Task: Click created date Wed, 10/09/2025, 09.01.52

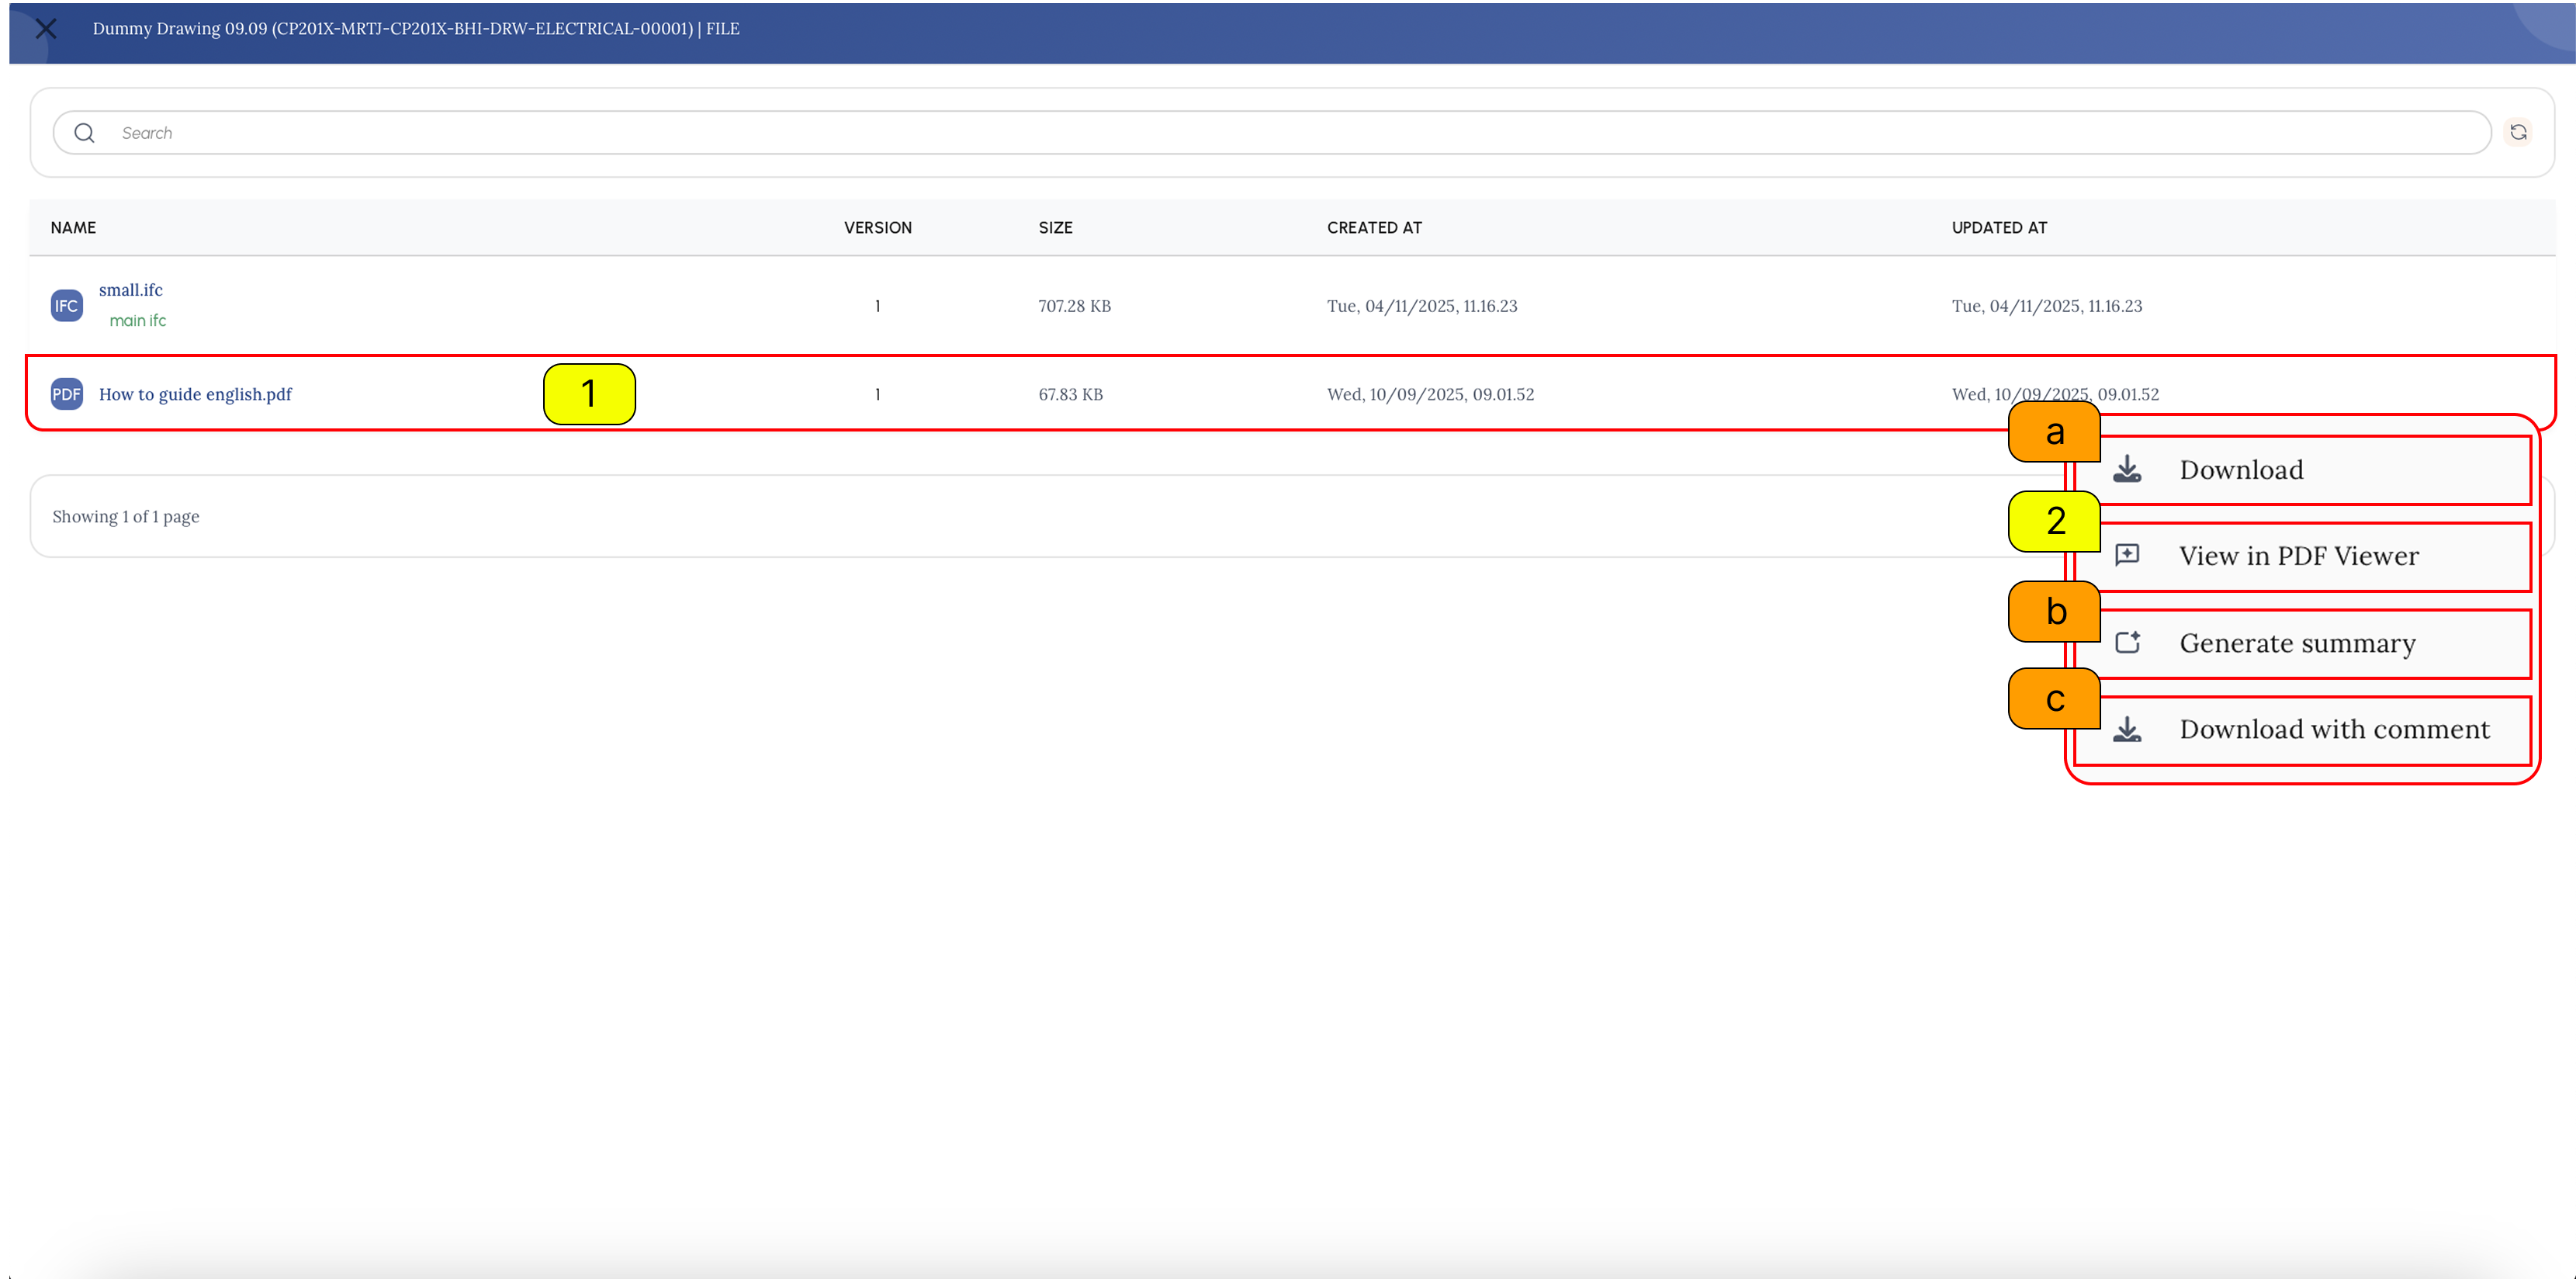Action: (x=1430, y=394)
